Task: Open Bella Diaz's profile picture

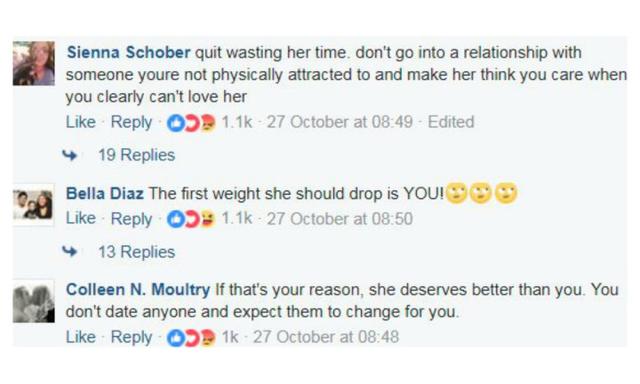Action: coord(33,205)
